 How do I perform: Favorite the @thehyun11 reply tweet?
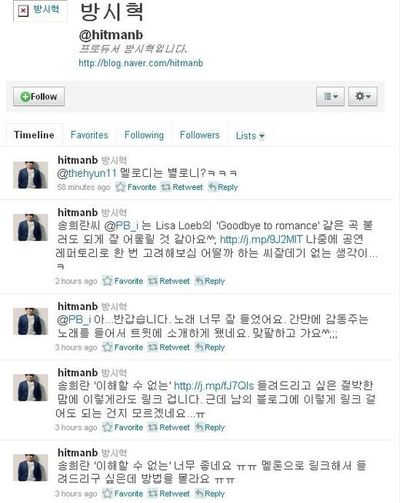136,187
